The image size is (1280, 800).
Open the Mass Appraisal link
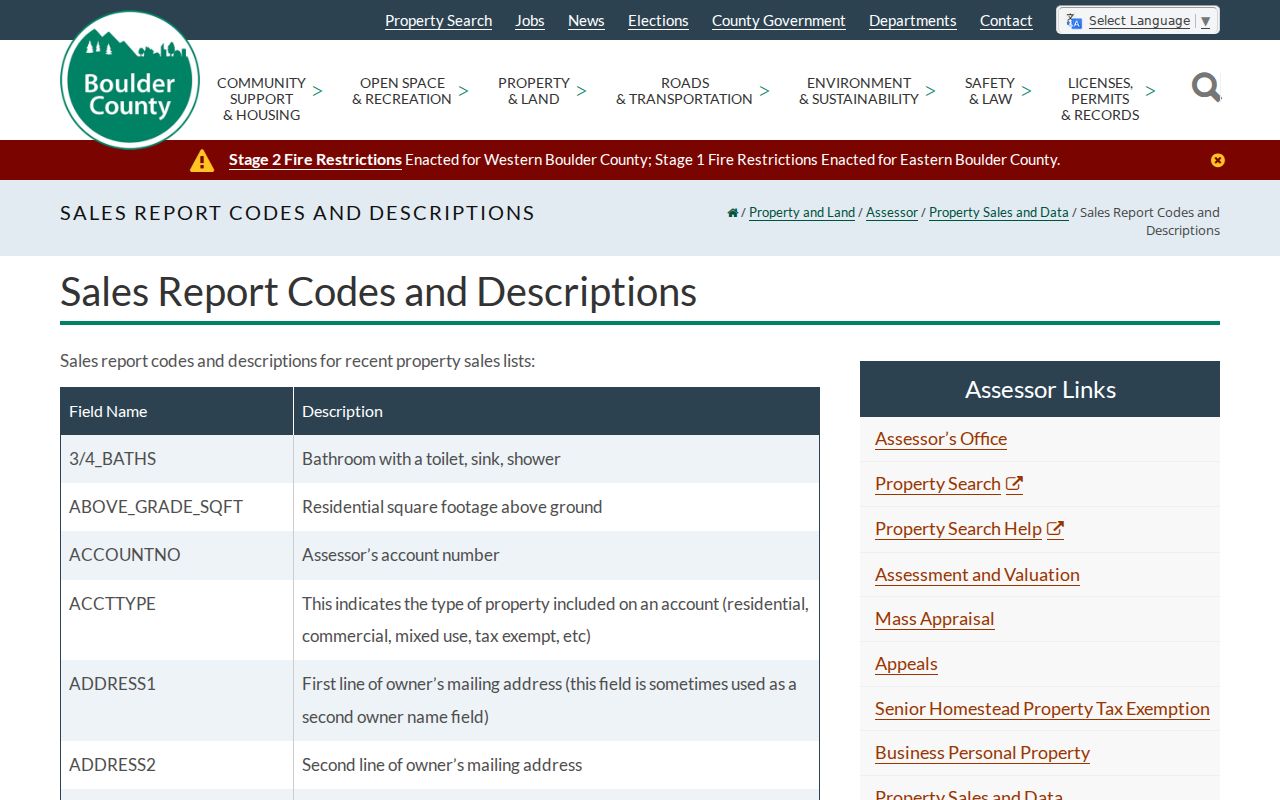[x=935, y=619]
